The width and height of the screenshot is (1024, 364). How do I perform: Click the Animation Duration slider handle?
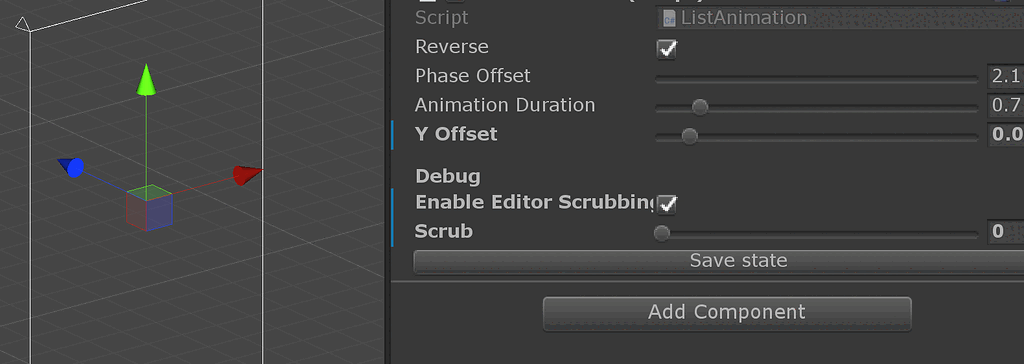pyautogui.click(x=699, y=107)
